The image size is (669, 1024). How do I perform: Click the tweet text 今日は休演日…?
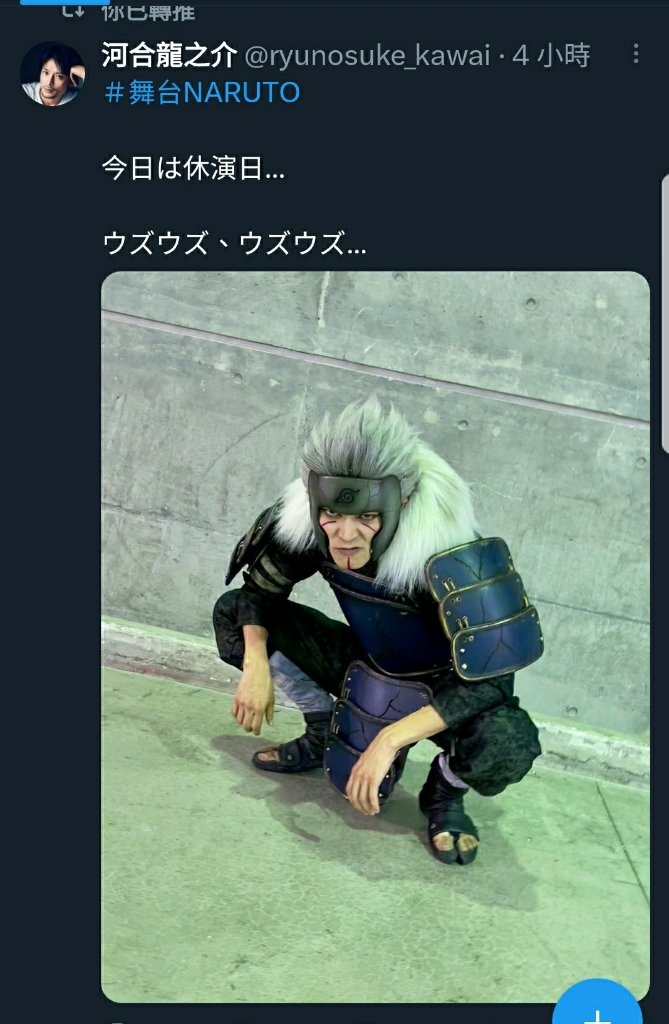(x=193, y=168)
